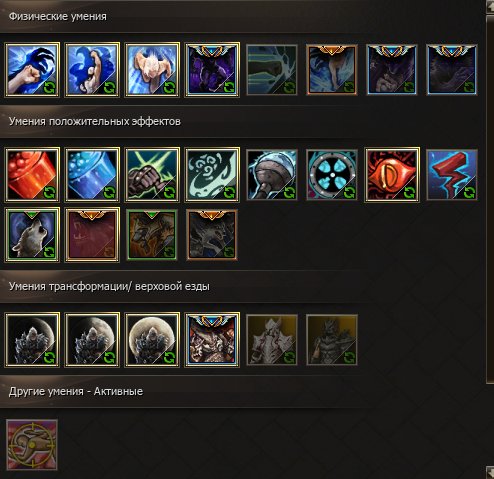Select the red-backed beast transformation icon
The image size is (494, 479).
pos(212,340)
